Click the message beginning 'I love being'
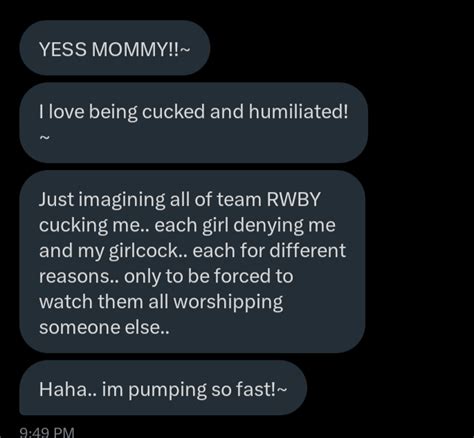 (194, 123)
